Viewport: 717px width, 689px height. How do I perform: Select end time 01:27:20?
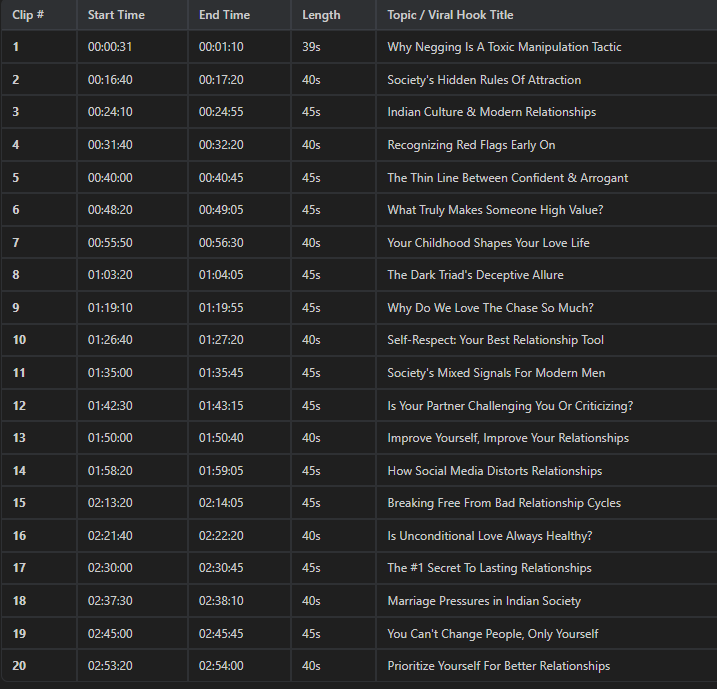click(221, 340)
